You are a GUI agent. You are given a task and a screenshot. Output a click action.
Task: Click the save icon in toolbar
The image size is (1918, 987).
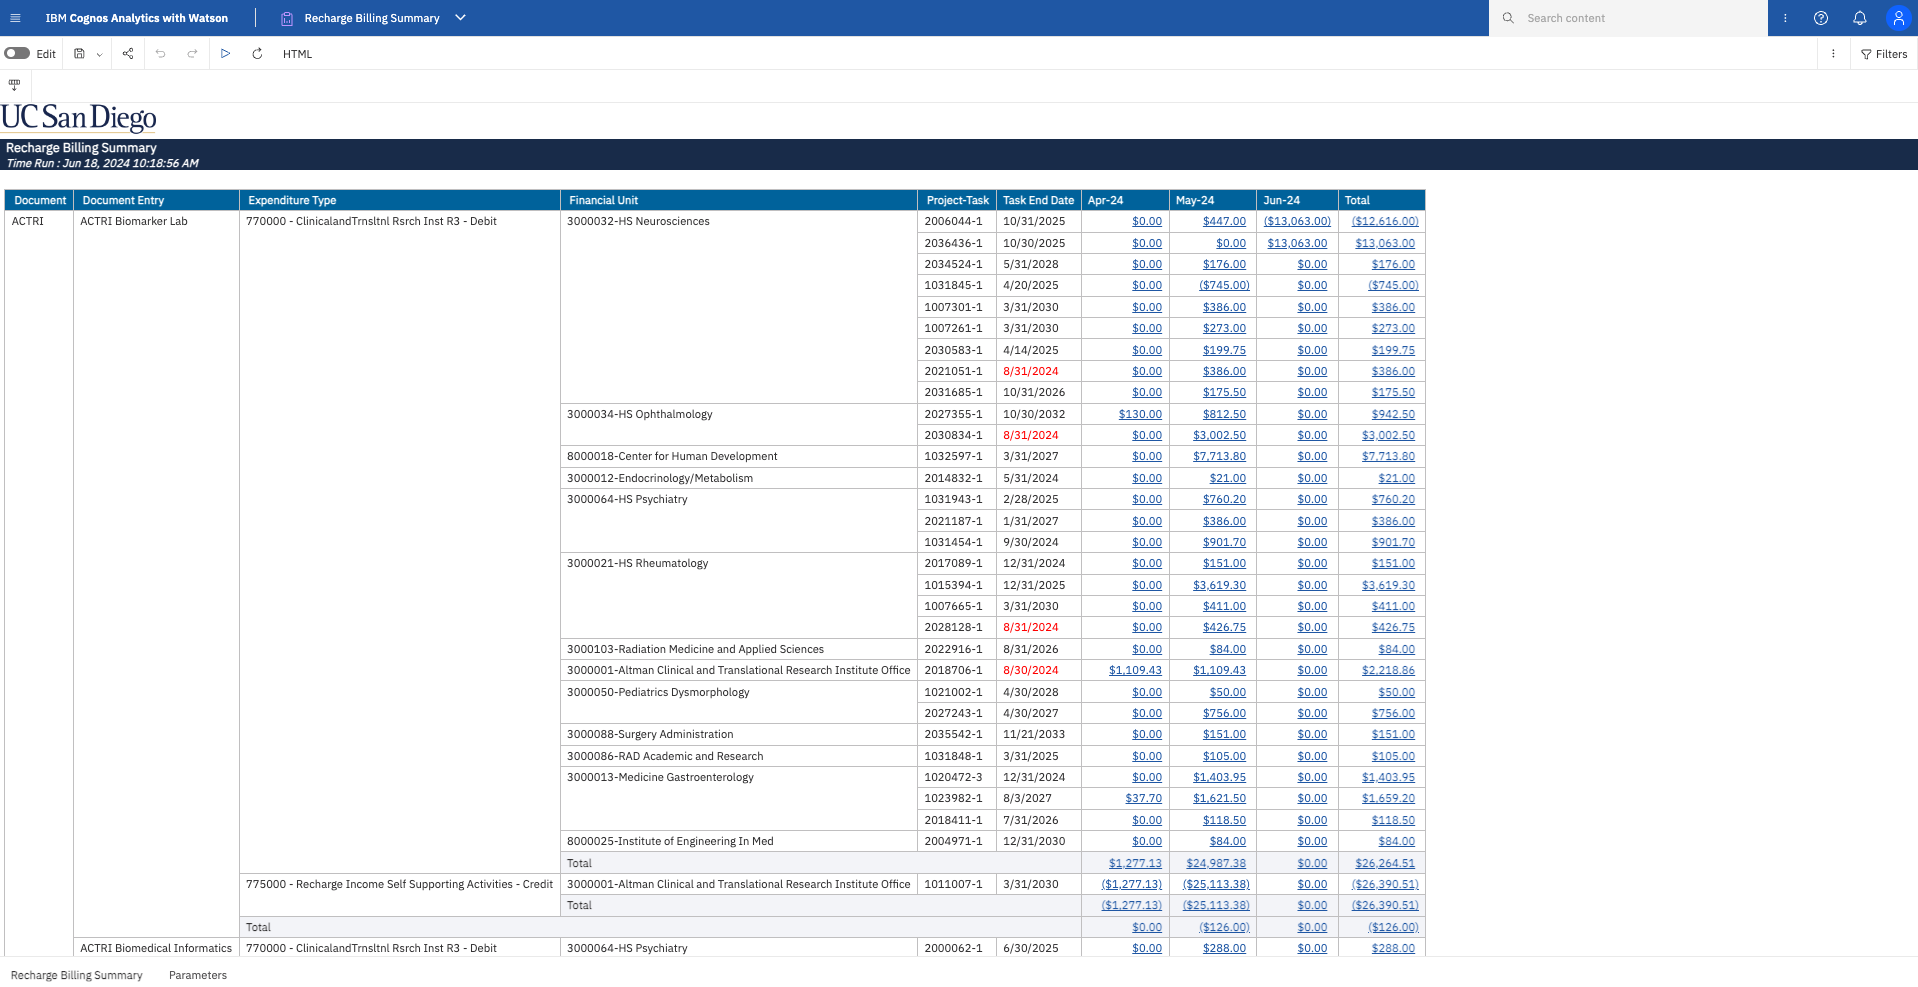coord(80,54)
